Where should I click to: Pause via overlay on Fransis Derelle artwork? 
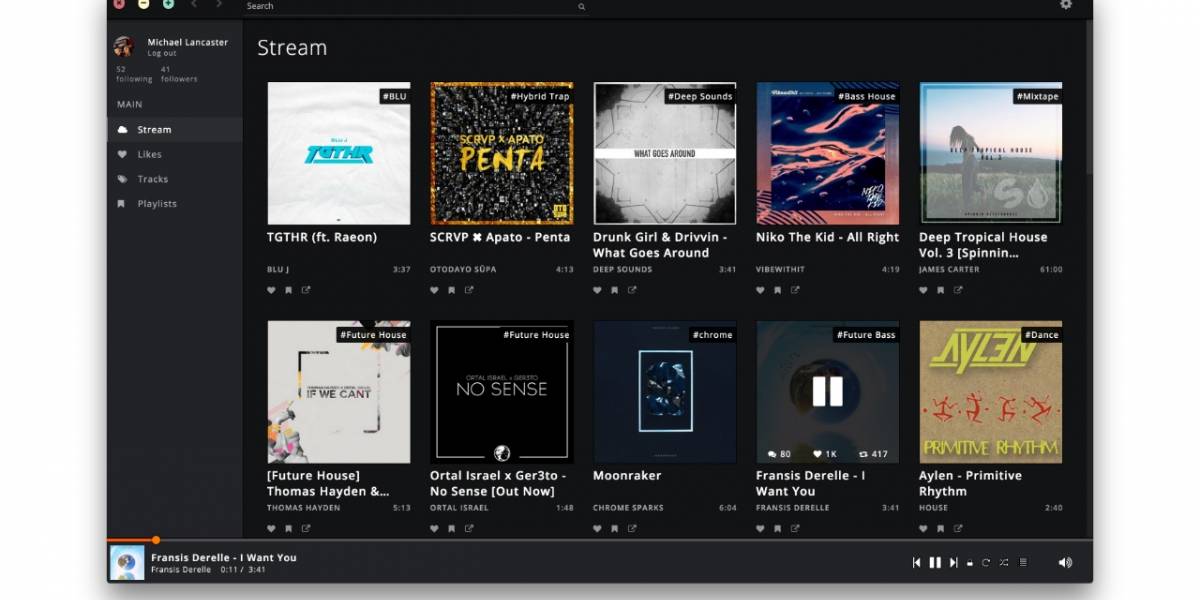(827, 391)
